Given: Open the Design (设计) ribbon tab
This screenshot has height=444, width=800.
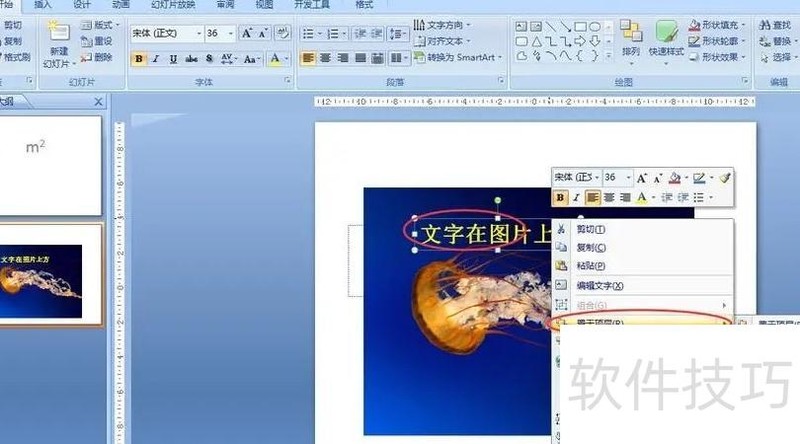Looking at the screenshot, I should point(82,5).
